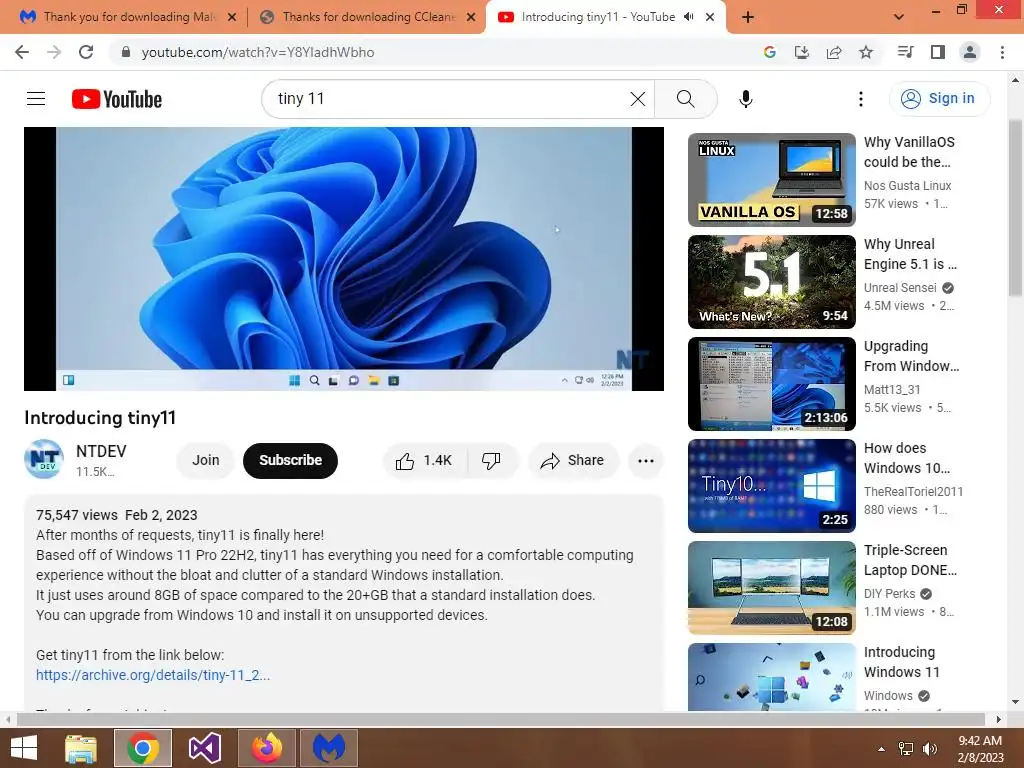The image size is (1024, 768).
Task: Open the NTDEV channel avatar
Action: pyautogui.click(x=44, y=459)
